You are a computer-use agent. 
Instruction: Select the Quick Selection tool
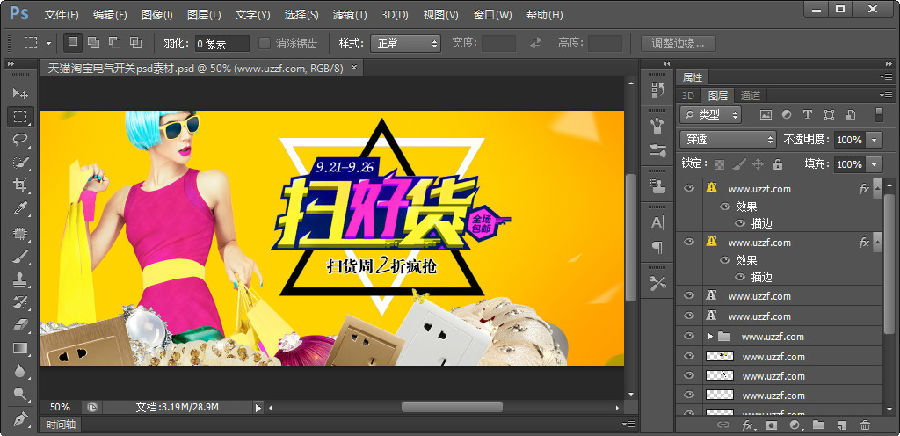[x=20, y=162]
